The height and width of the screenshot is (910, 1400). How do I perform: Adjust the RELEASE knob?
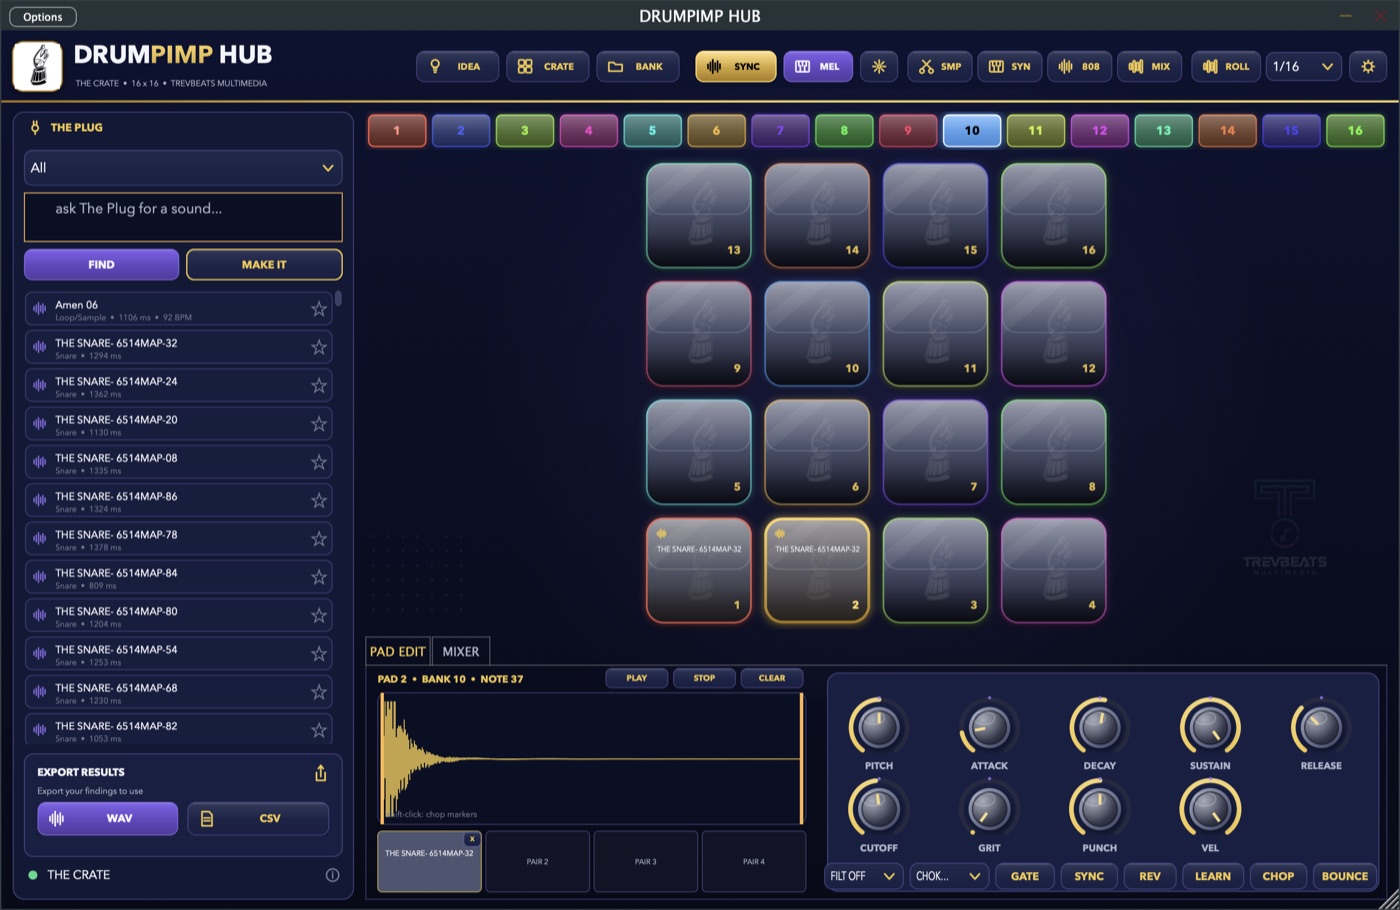[x=1321, y=727]
